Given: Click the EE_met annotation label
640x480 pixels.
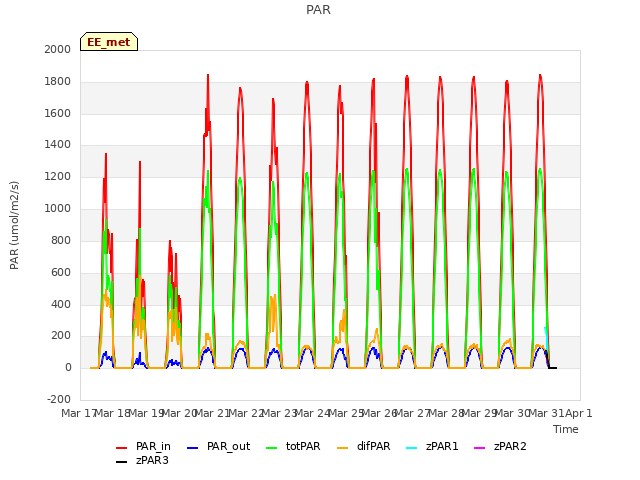Looking at the screenshot, I should click(x=109, y=42).
